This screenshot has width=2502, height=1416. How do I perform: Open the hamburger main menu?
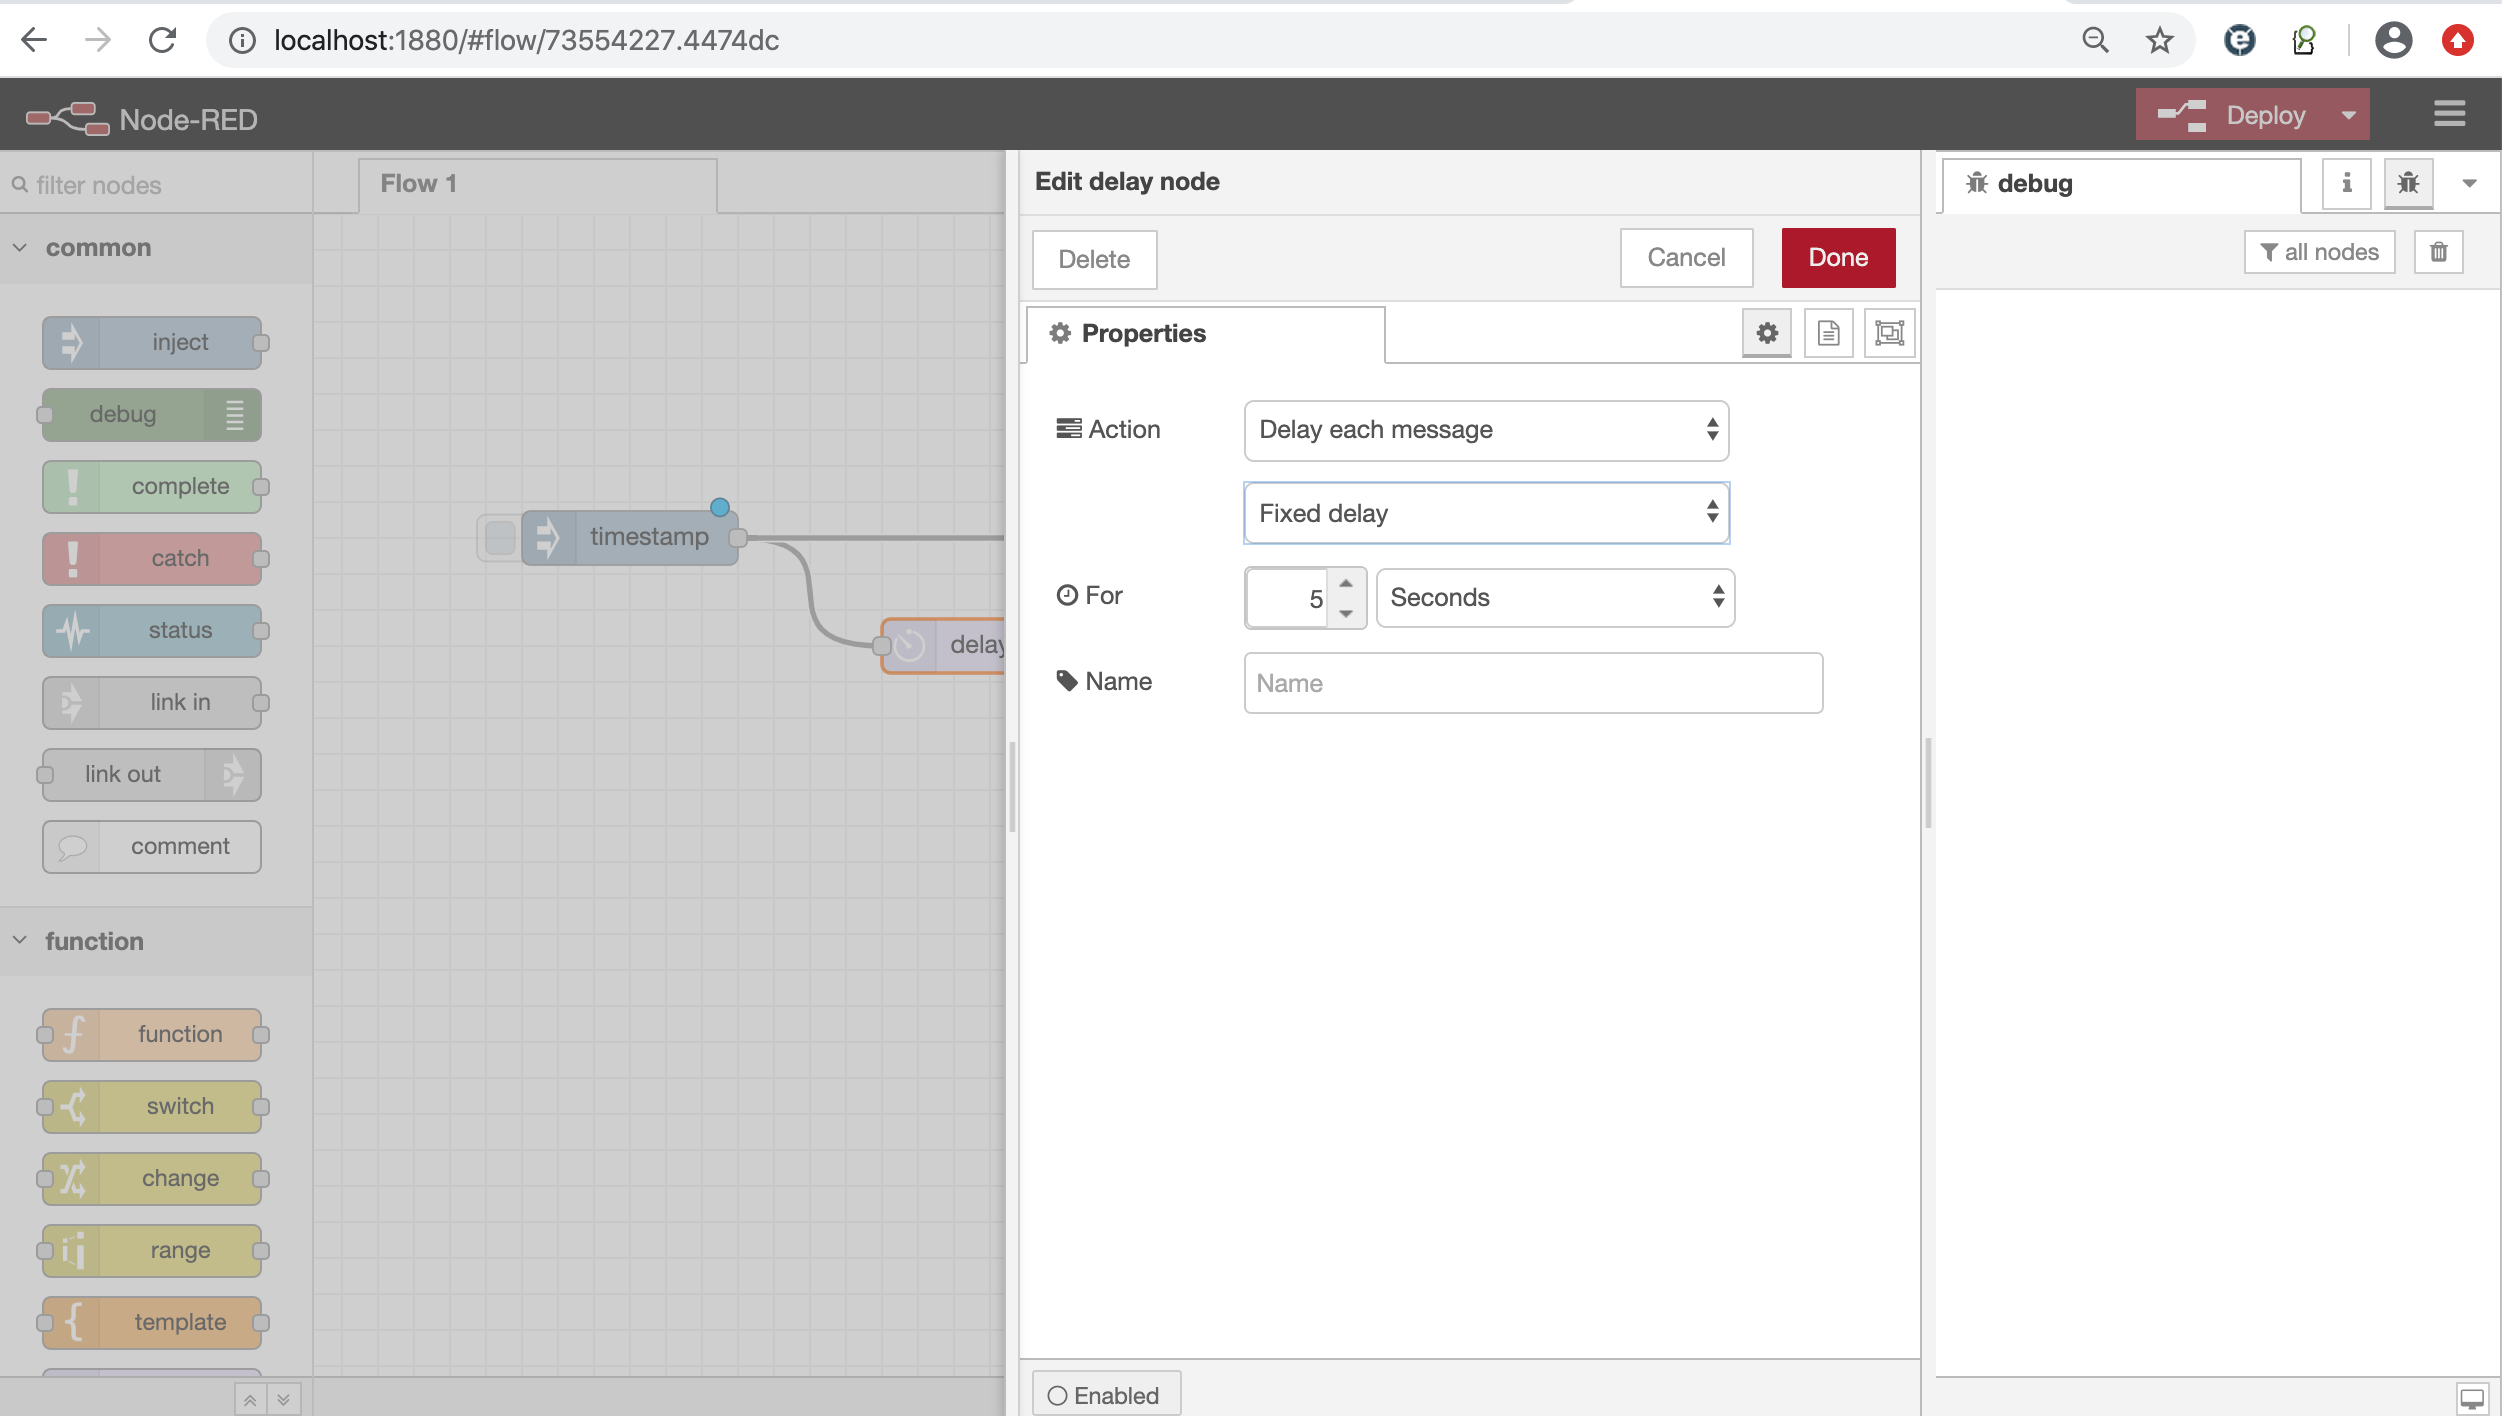coord(2449,114)
